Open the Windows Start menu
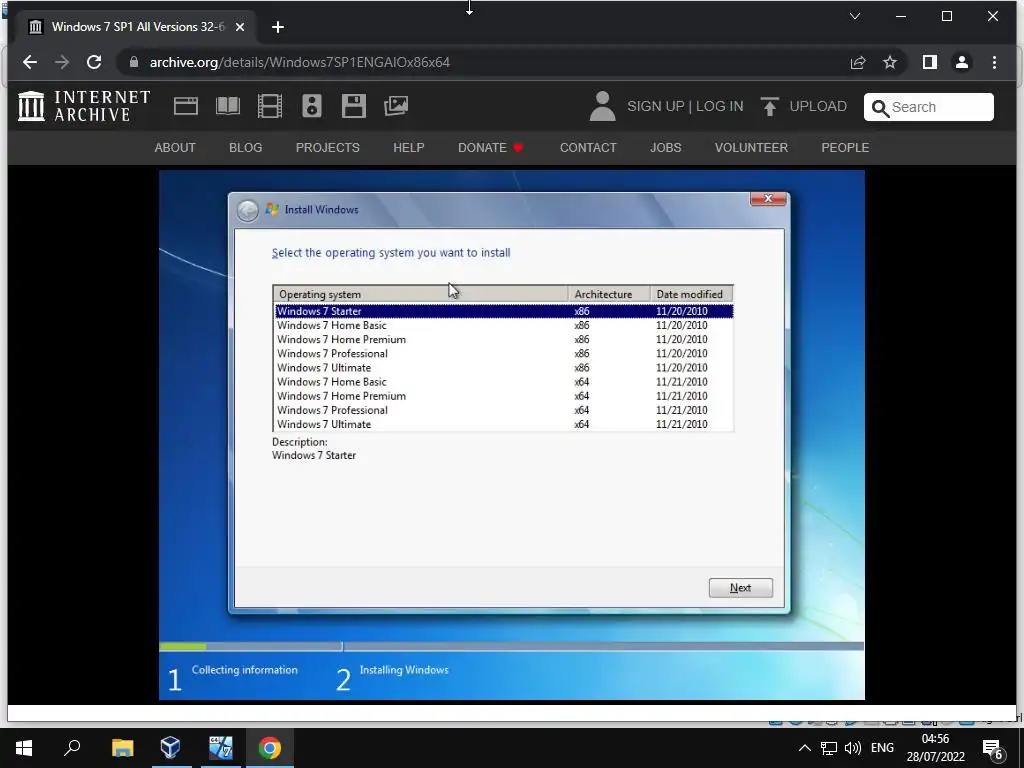1024x768 pixels. tap(24, 748)
